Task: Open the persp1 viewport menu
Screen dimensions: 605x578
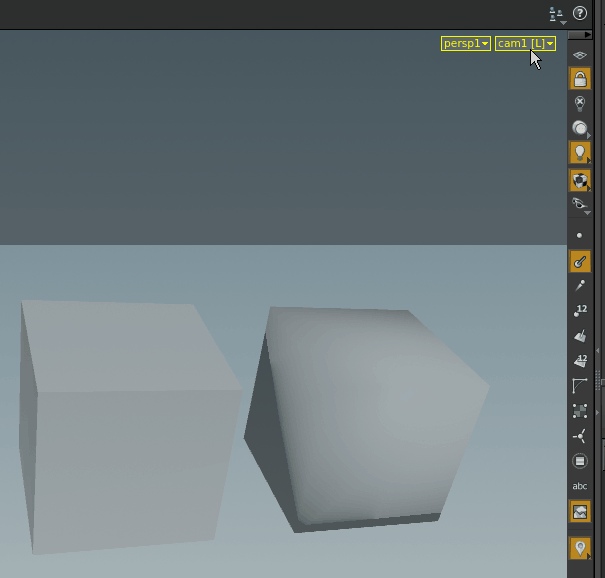Action: point(466,44)
